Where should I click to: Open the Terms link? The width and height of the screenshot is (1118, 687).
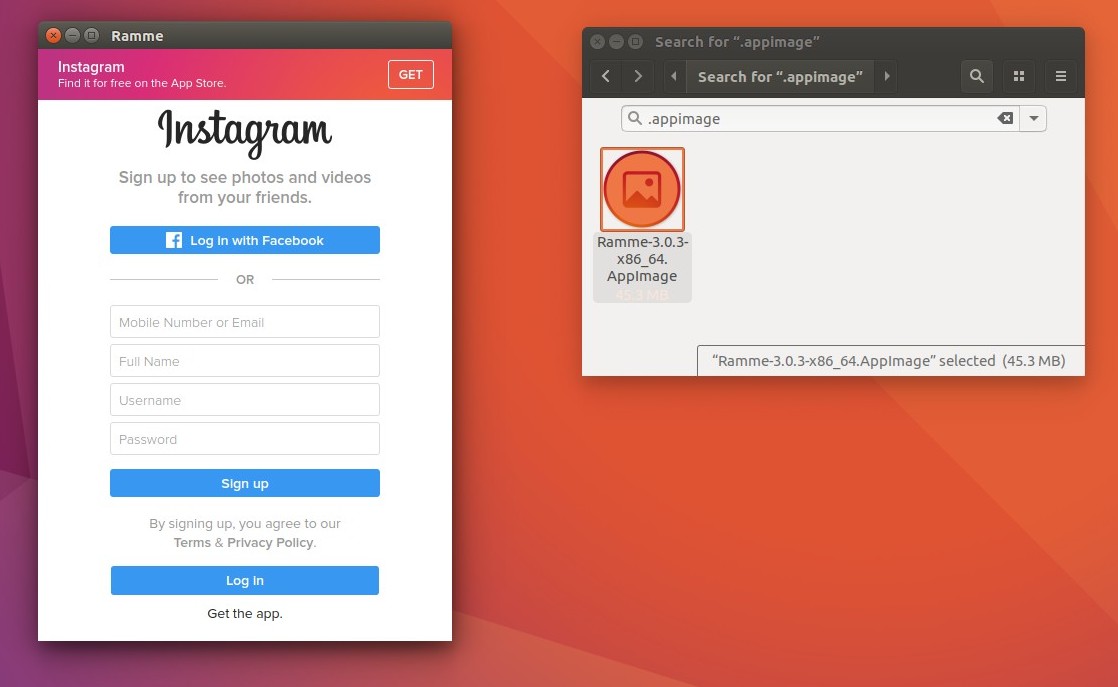[193, 543]
